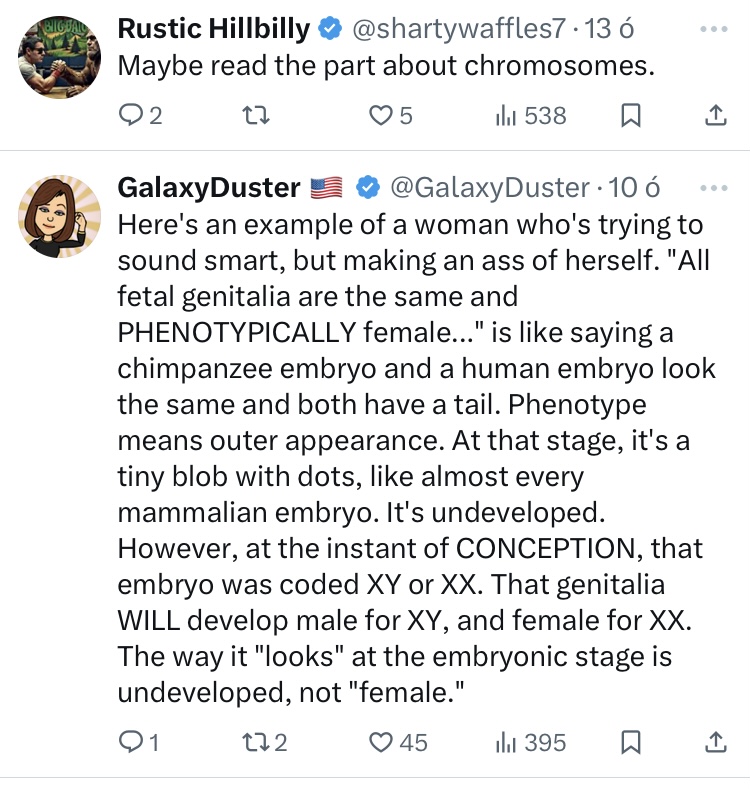Bookmark GalaxyDuster's tweet
This screenshot has width=750, height=789.
(631, 742)
